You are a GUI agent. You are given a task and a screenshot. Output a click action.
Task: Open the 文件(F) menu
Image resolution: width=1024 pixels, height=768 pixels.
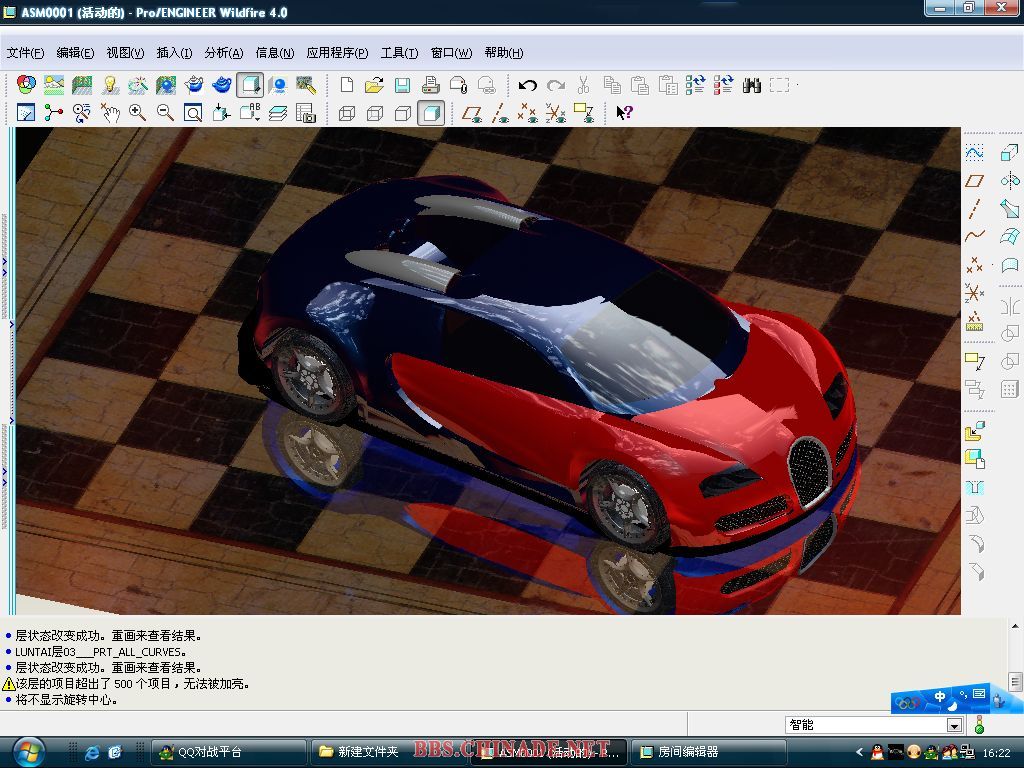click(25, 53)
